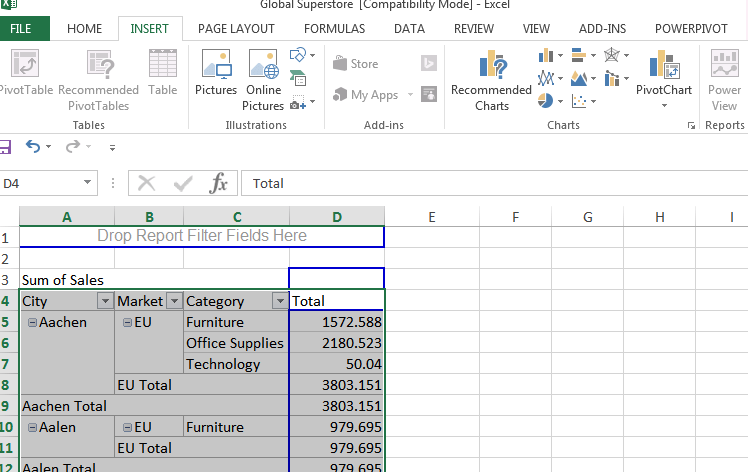The image size is (748, 472).
Task: Insert a Radar or Stock chart
Action: click(612, 55)
